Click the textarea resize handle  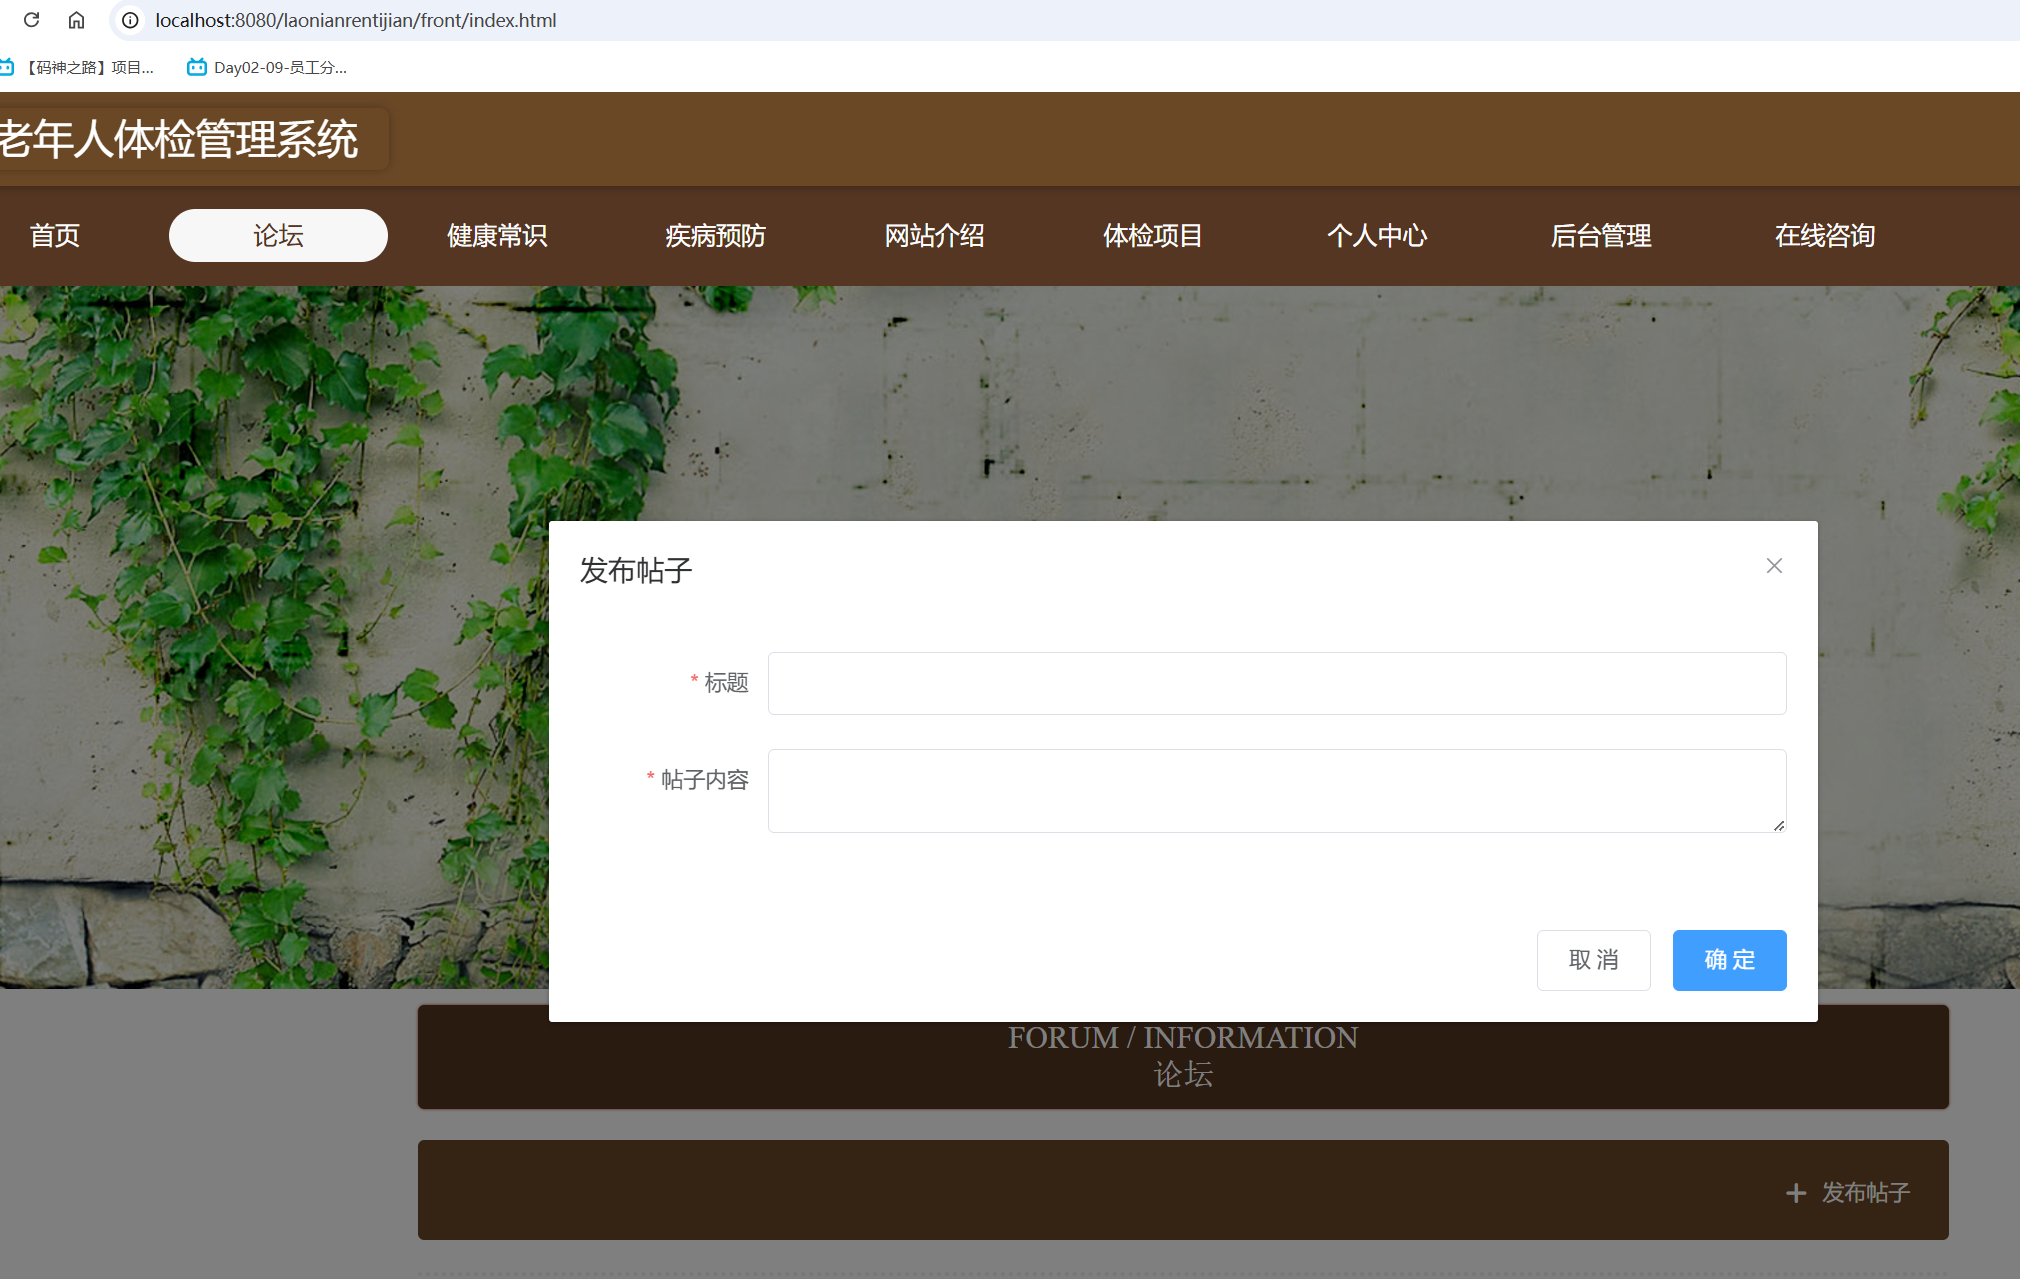pyautogui.click(x=1779, y=825)
